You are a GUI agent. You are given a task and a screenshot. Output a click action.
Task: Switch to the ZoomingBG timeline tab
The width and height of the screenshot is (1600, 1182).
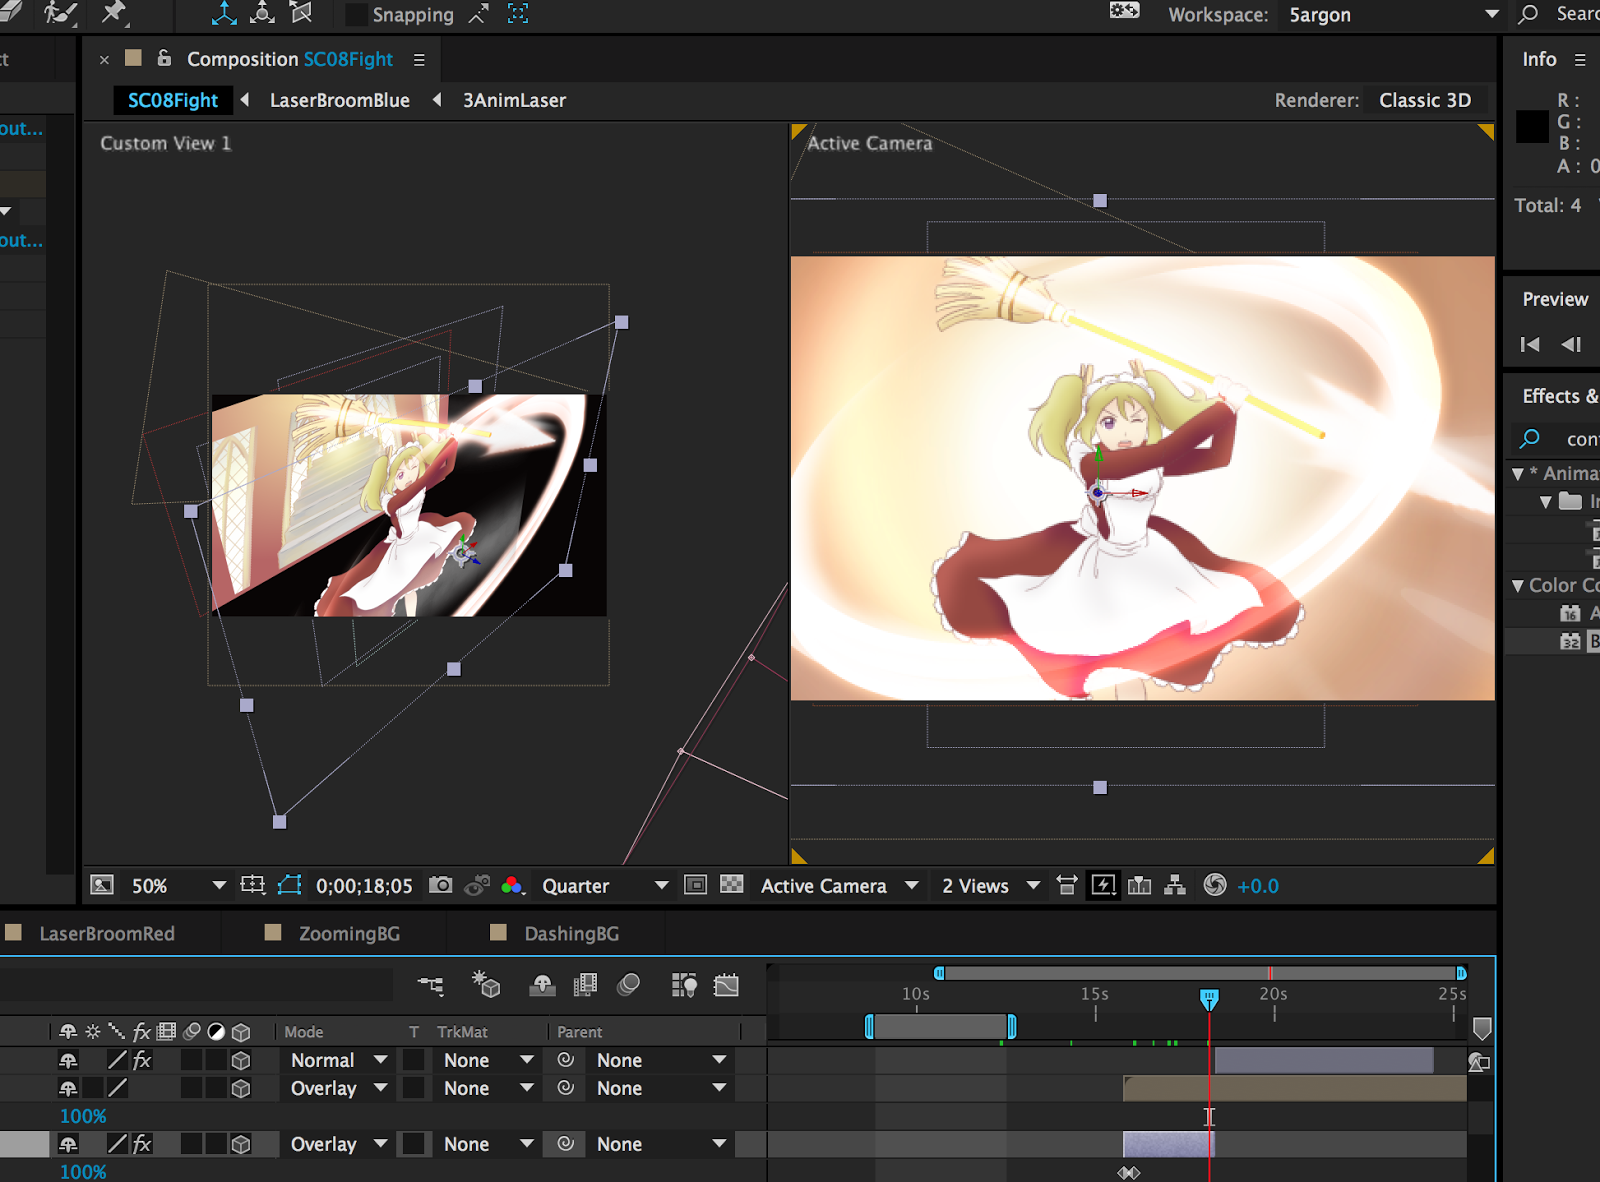click(x=349, y=933)
